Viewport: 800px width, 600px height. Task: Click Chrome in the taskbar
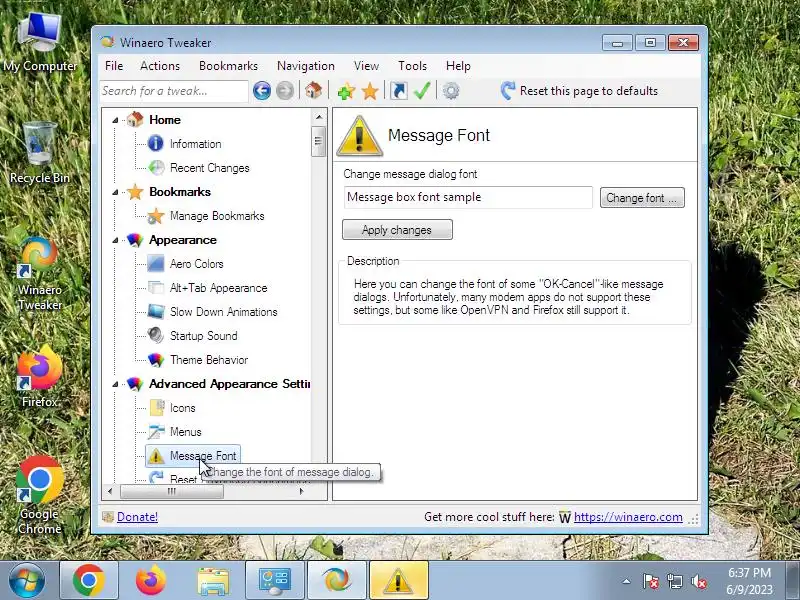(x=89, y=580)
